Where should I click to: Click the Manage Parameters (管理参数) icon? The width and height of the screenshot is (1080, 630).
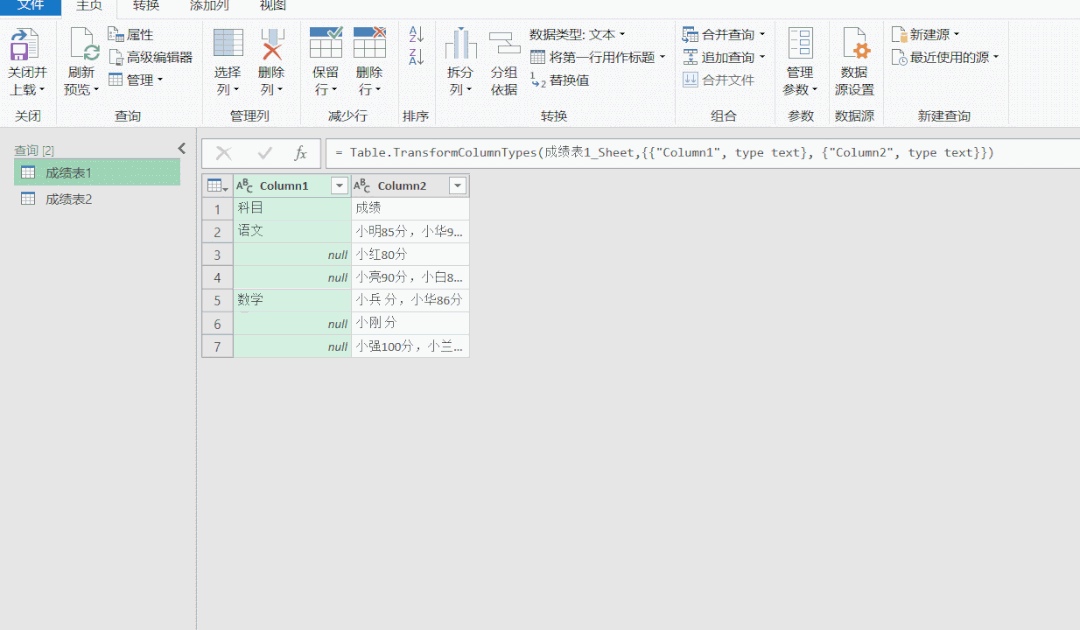click(x=800, y=44)
